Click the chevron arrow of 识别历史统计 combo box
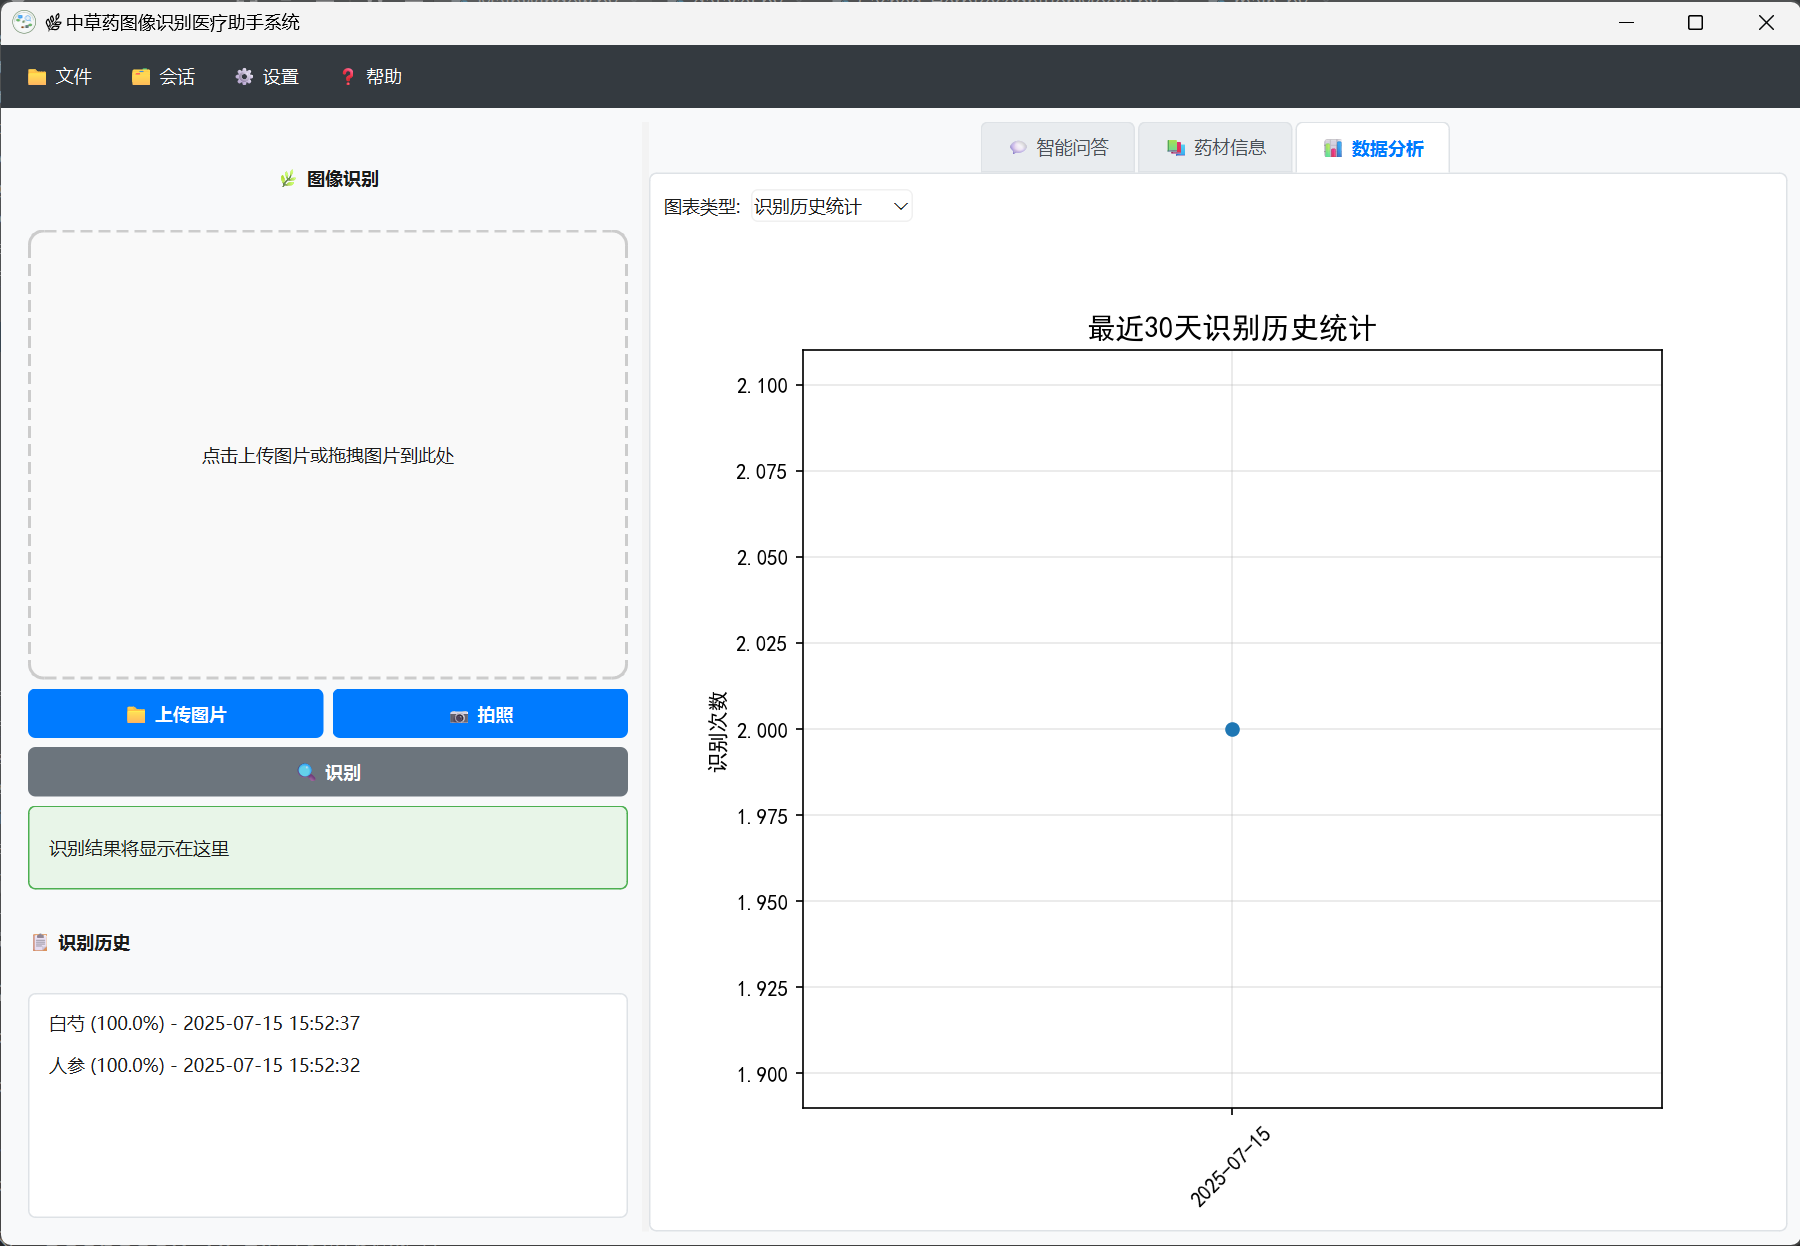 pos(900,206)
